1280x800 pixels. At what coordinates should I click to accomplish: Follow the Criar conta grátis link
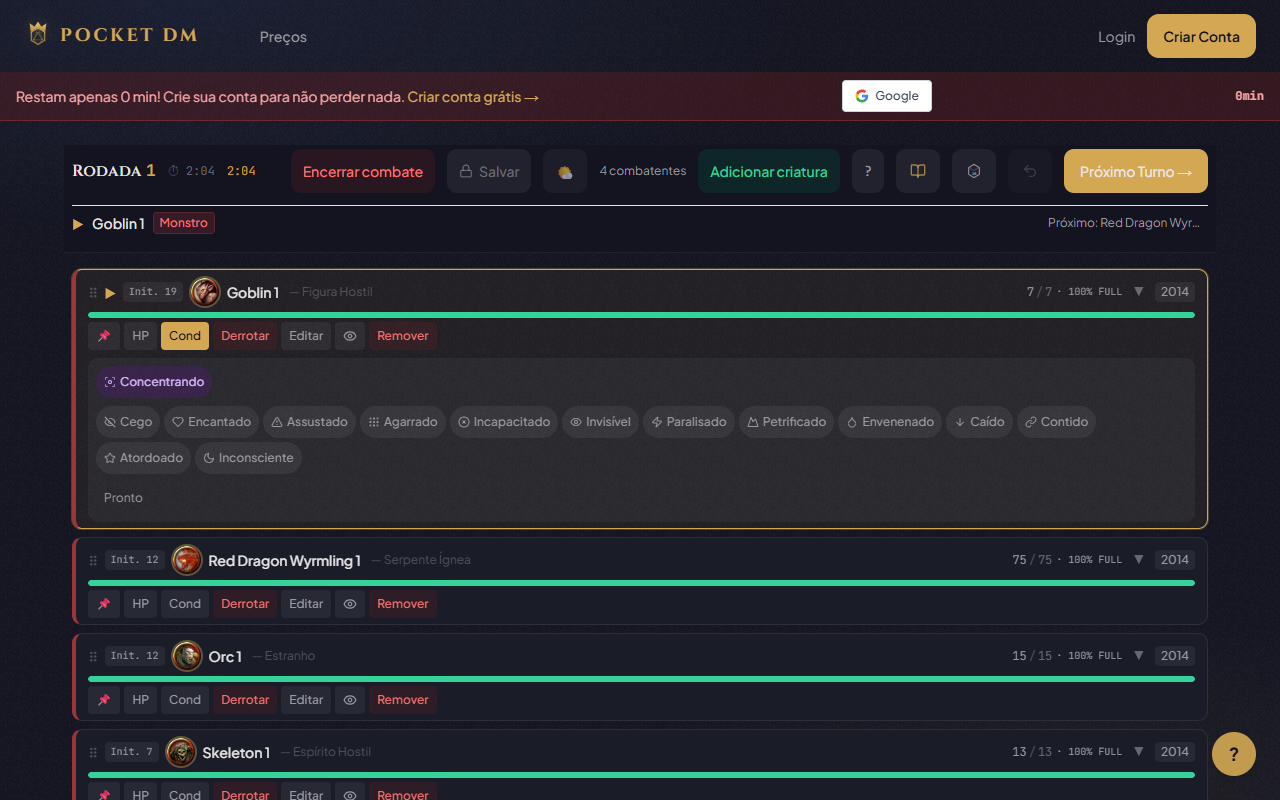(x=473, y=97)
